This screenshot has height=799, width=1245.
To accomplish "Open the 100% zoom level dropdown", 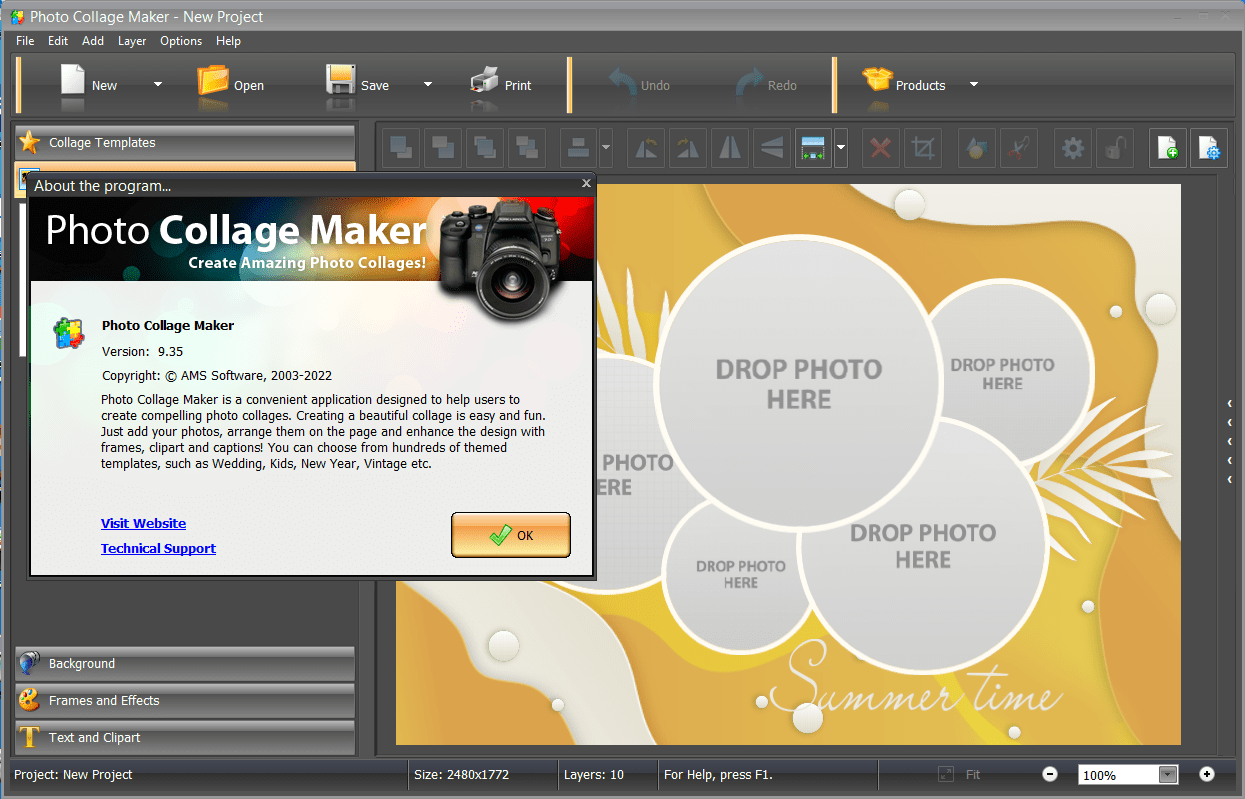I will click(x=1168, y=775).
